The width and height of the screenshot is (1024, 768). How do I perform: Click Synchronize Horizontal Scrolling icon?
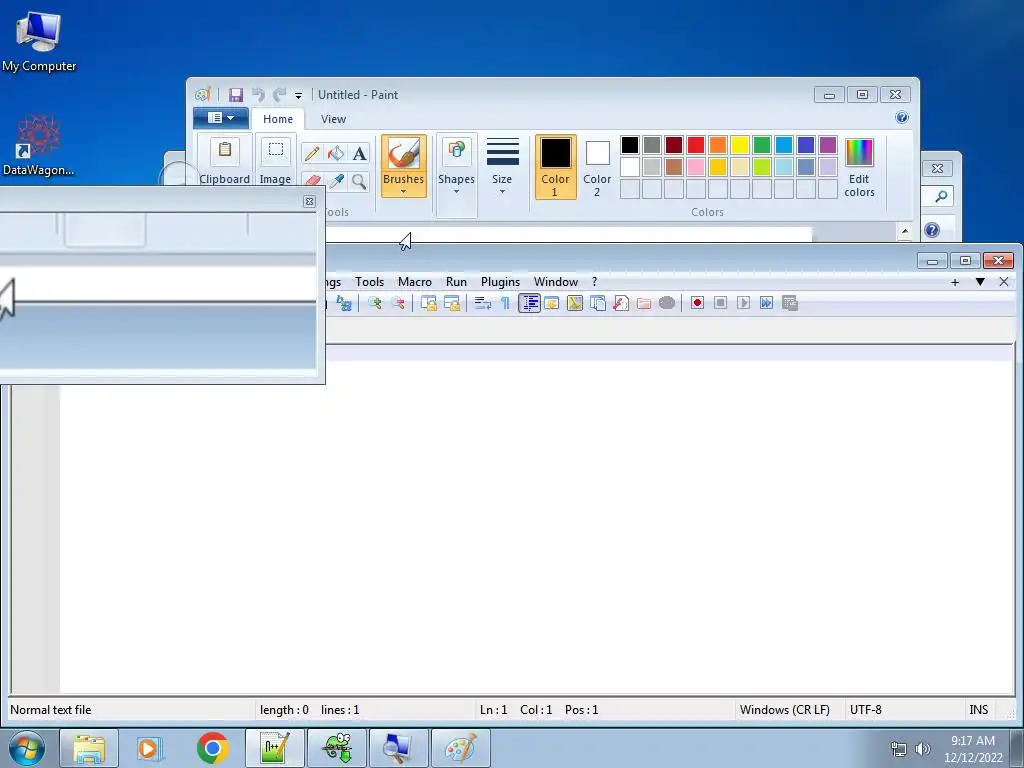452,303
